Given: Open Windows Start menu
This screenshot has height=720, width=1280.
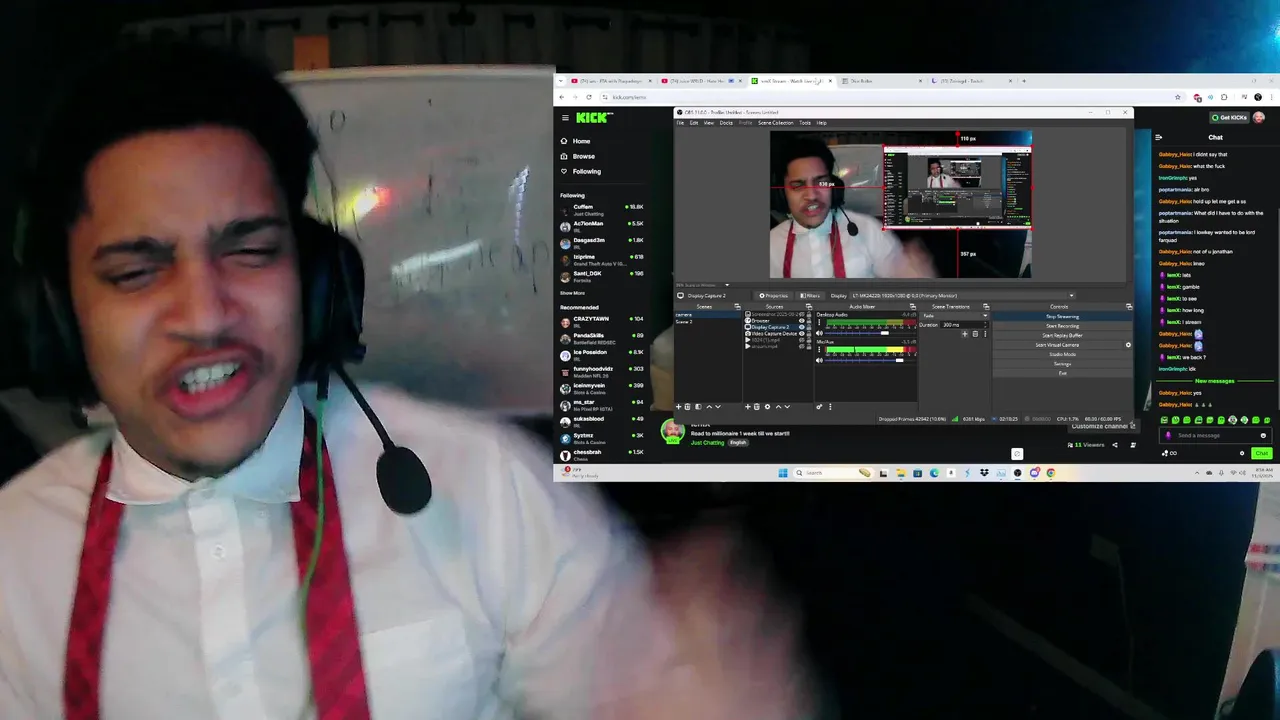Looking at the screenshot, I should [783, 473].
